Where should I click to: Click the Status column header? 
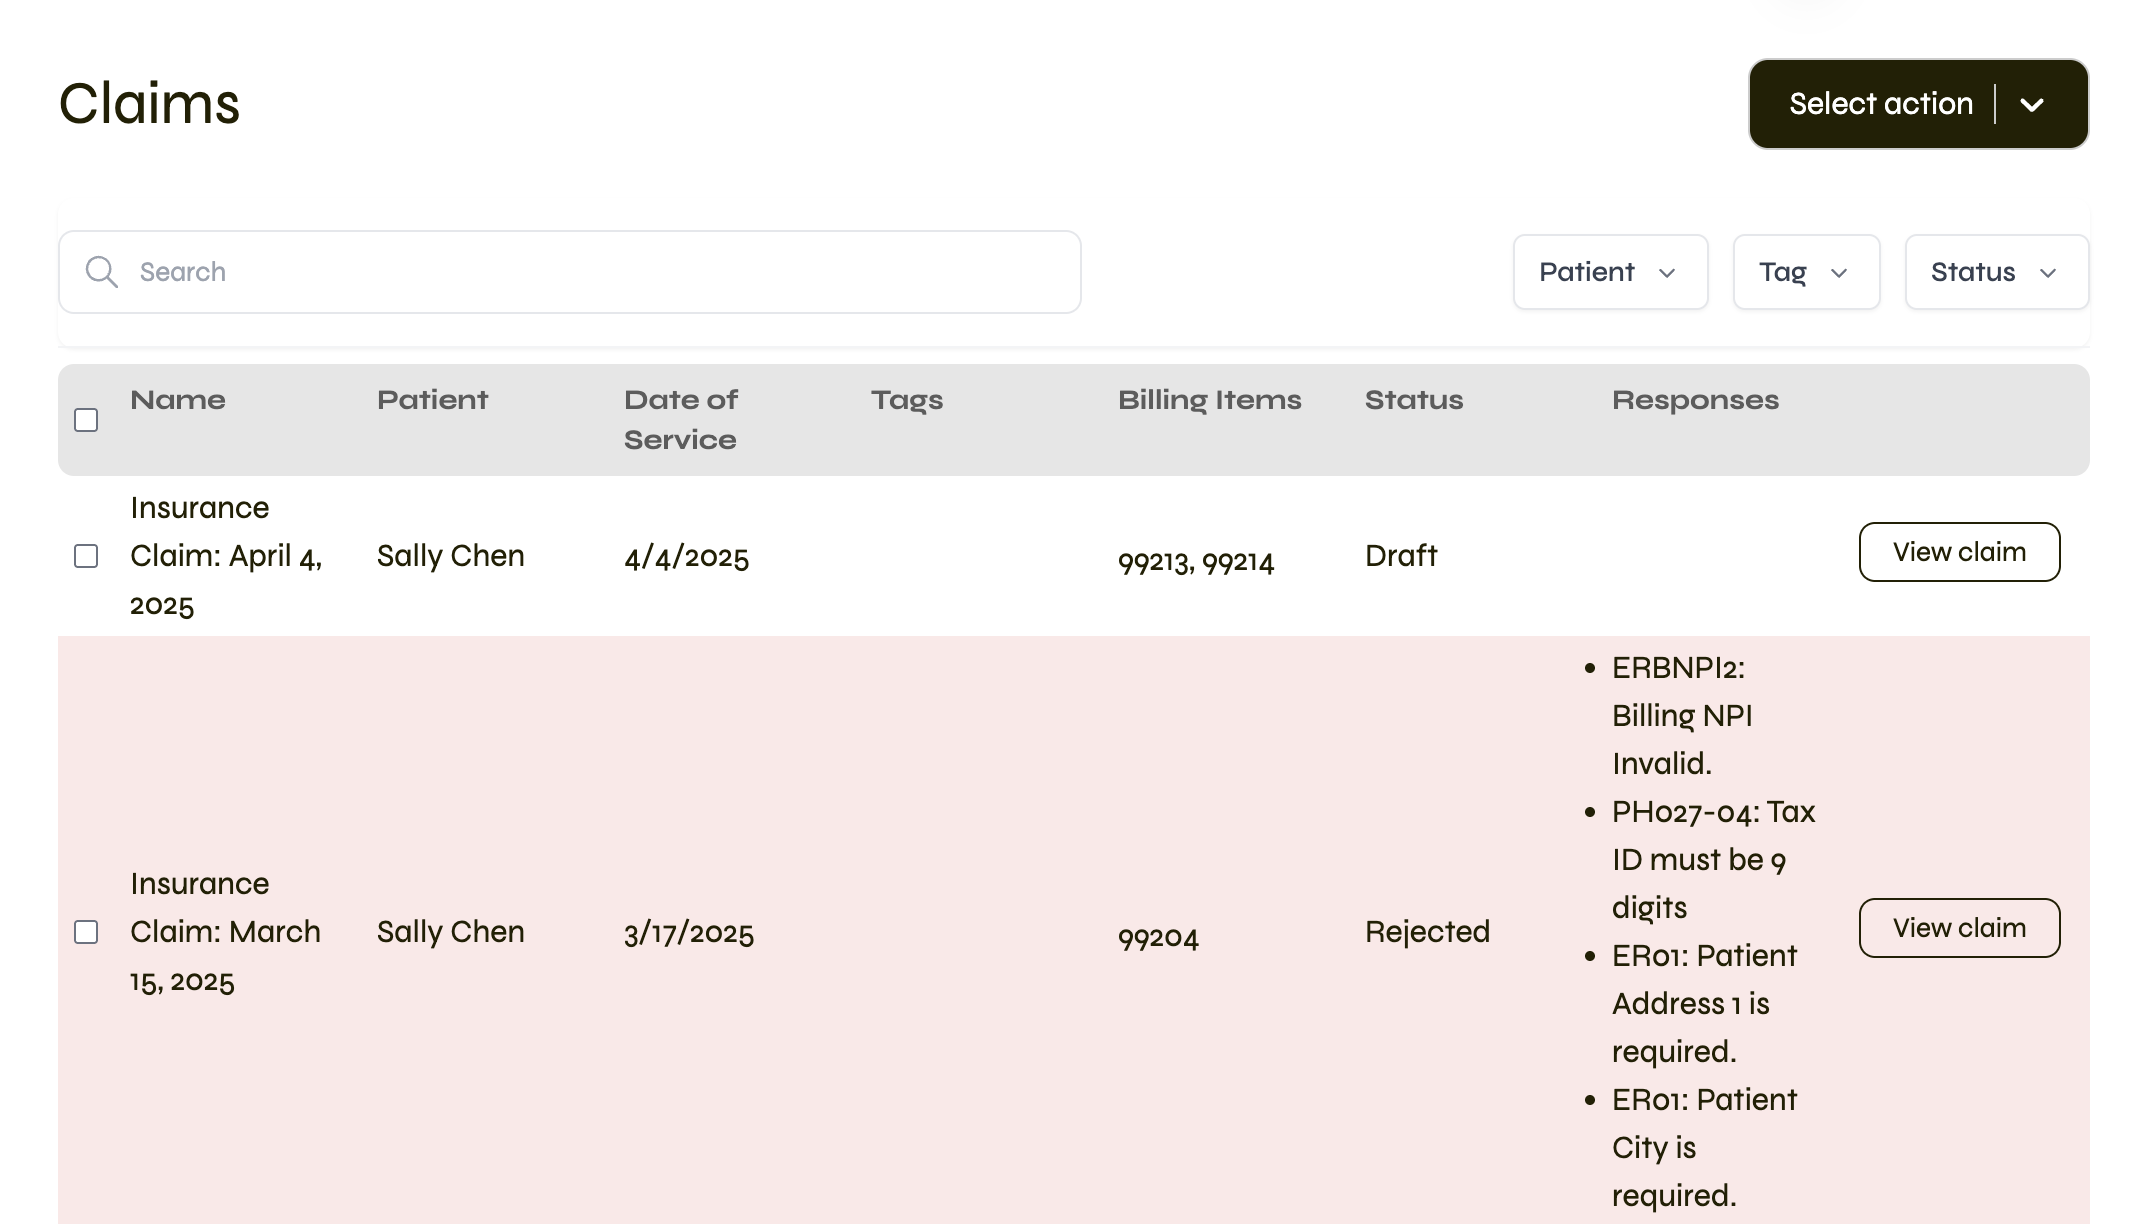coord(1414,400)
